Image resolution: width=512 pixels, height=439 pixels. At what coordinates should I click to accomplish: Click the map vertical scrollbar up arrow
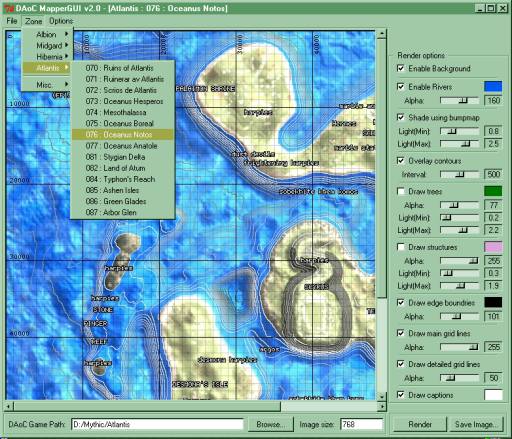pyautogui.click(x=382, y=34)
